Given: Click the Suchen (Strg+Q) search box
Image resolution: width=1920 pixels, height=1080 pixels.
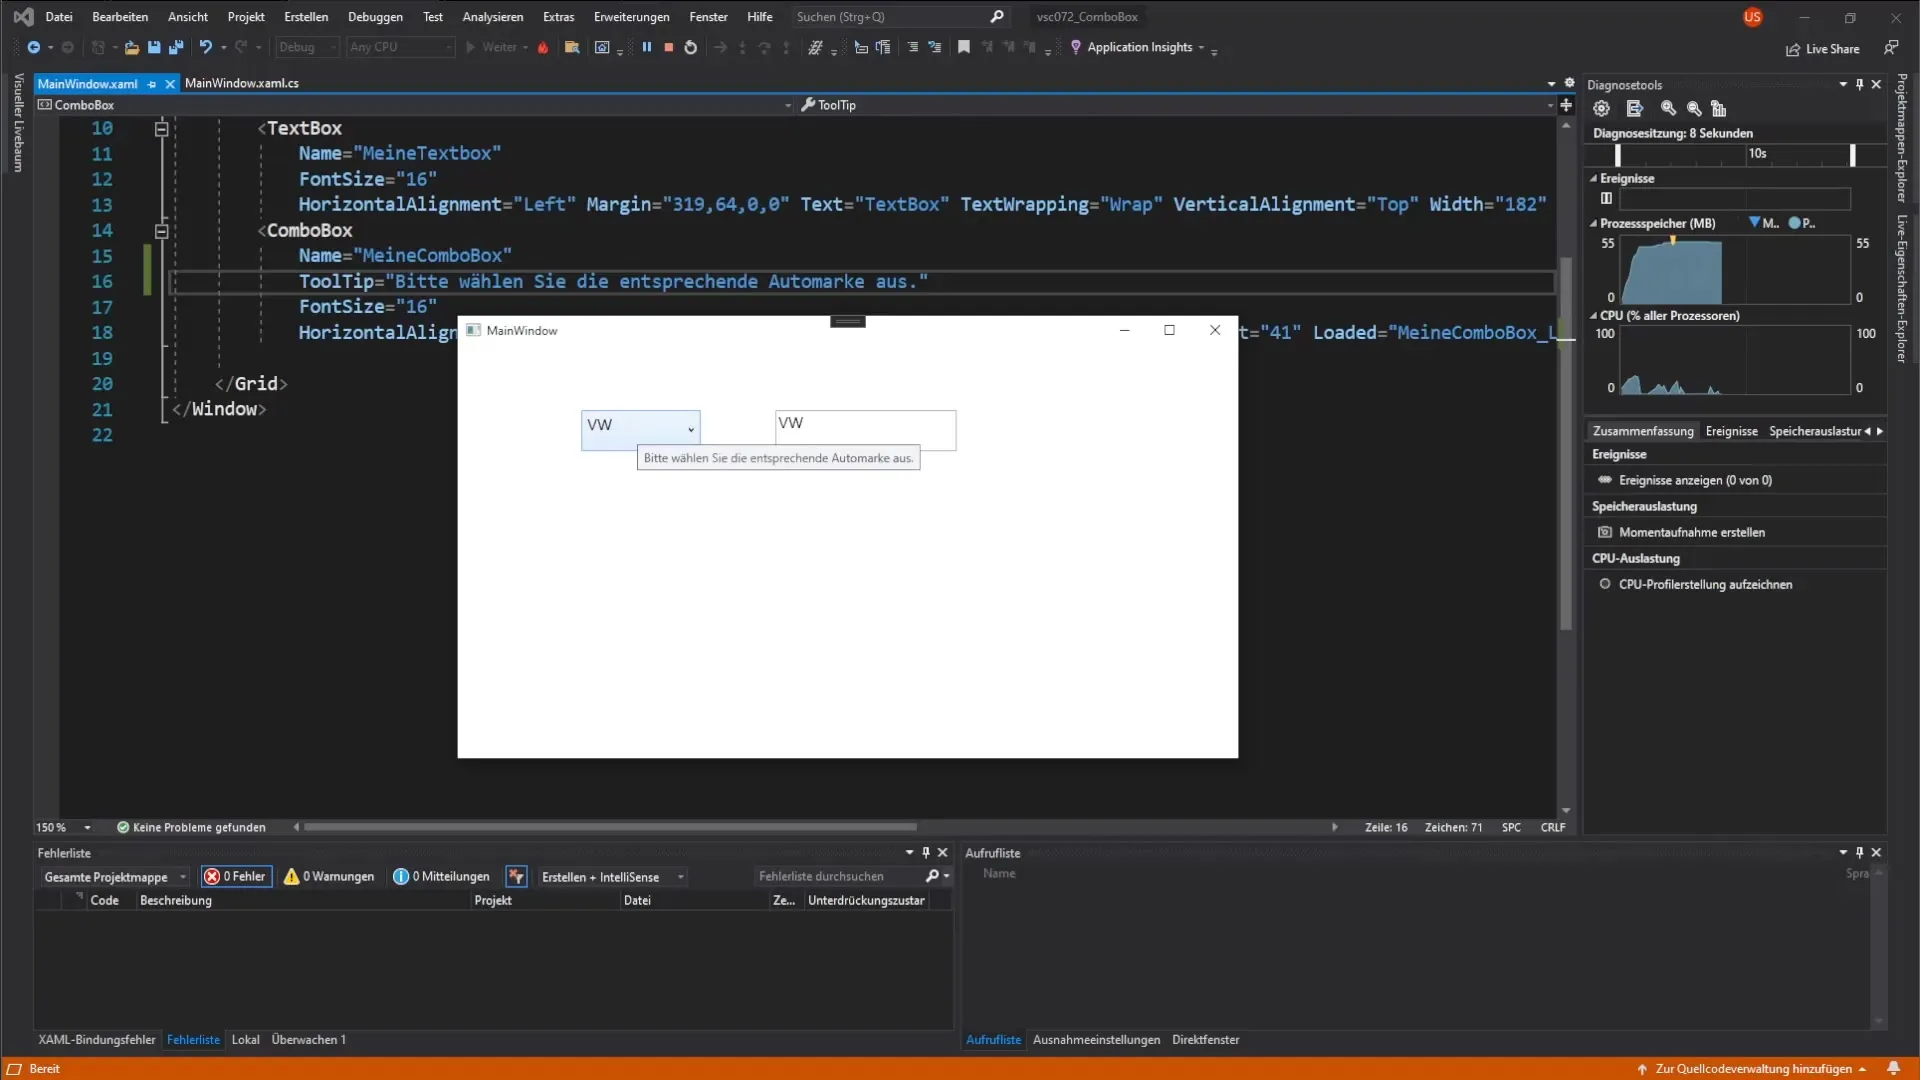Looking at the screenshot, I should click(898, 17).
